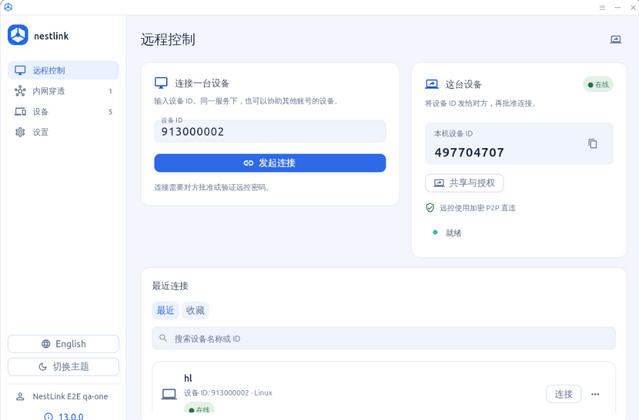Viewport: 639px width, 420px height.
Task: Click the device name hl
Action: click(188, 378)
